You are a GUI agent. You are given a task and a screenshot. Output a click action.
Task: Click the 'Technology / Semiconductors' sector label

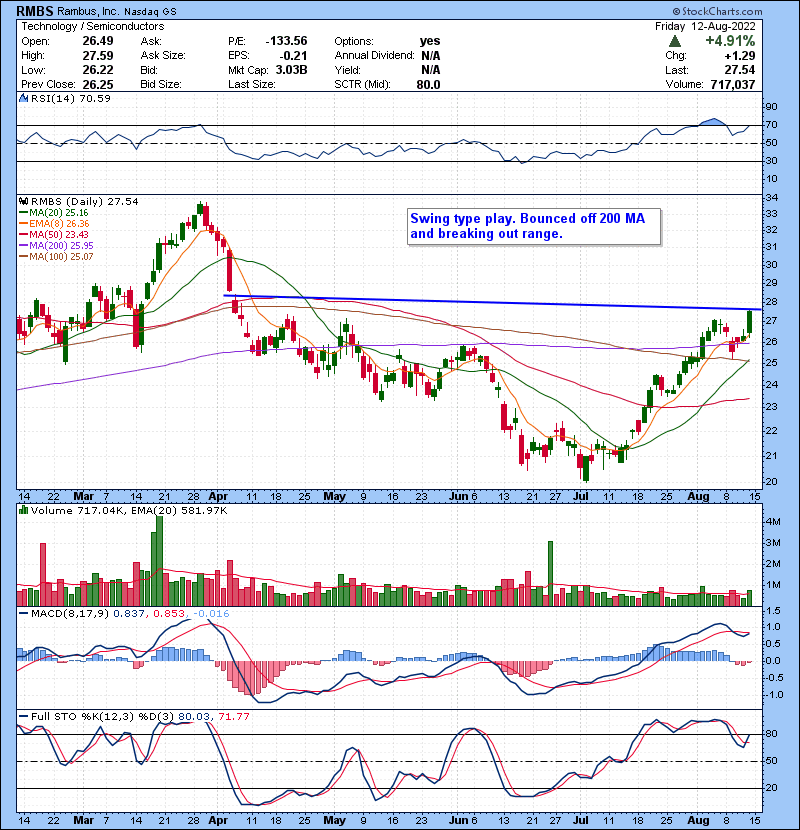pyautogui.click(x=93, y=26)
